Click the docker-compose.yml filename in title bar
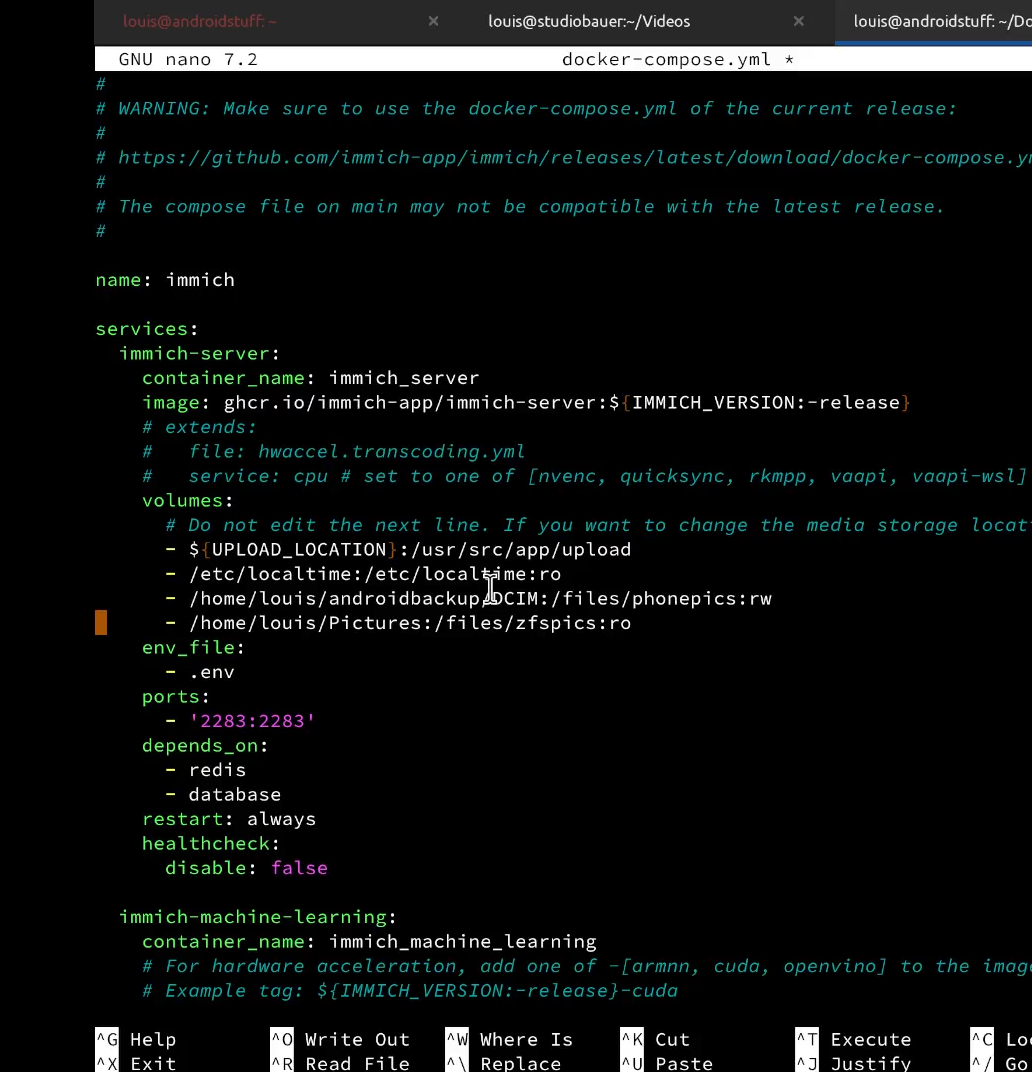 point(666,59)
